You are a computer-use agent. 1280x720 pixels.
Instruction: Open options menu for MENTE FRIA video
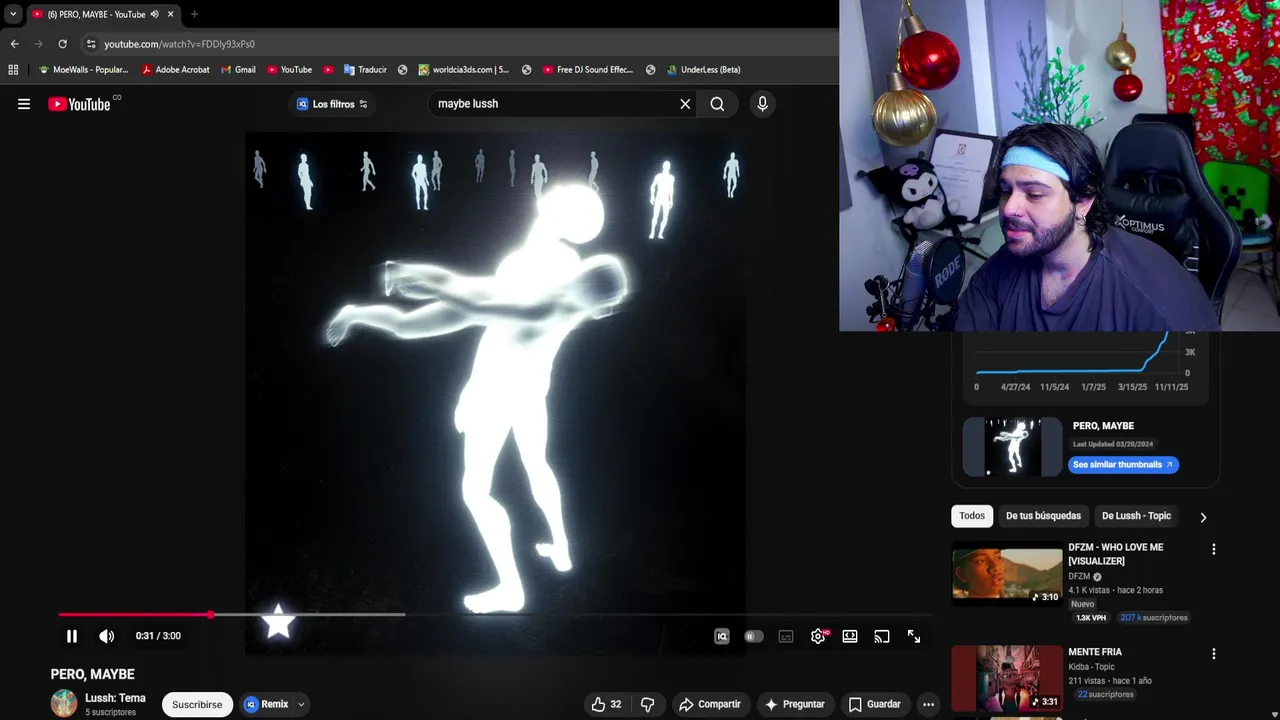[x=1214, y=654]
